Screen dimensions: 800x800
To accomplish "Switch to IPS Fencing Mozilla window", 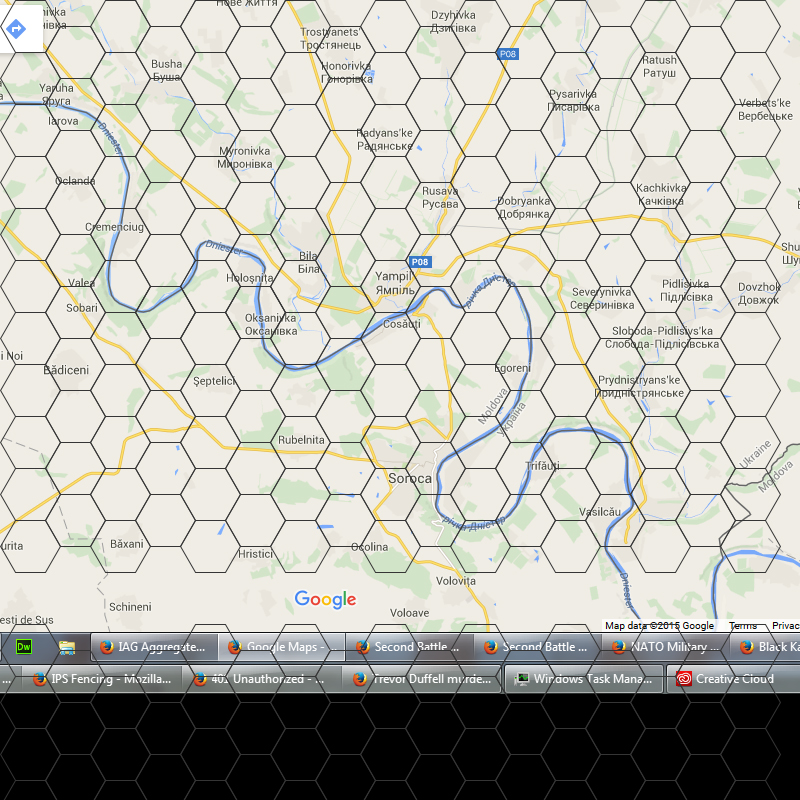I will pos(102,679).
